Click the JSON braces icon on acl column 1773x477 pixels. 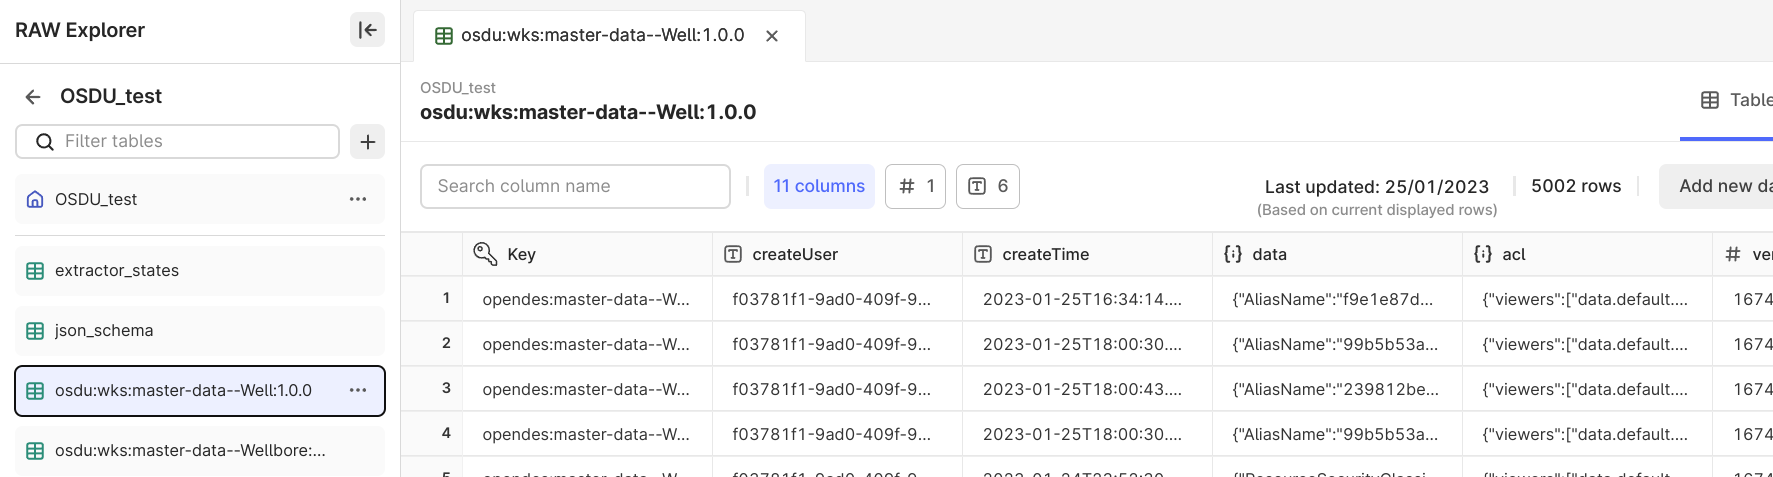1483,254
